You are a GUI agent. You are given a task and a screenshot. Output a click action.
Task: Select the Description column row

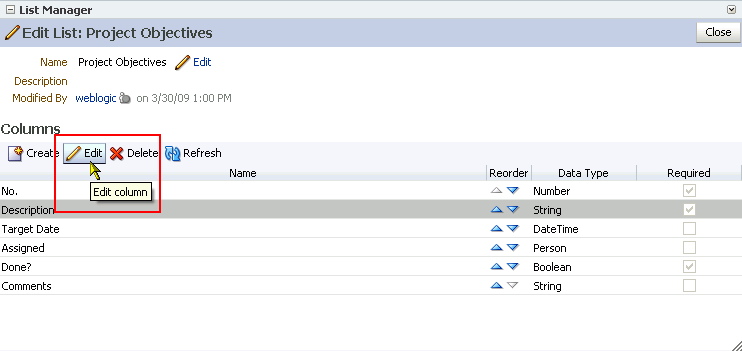coord(371,210)
